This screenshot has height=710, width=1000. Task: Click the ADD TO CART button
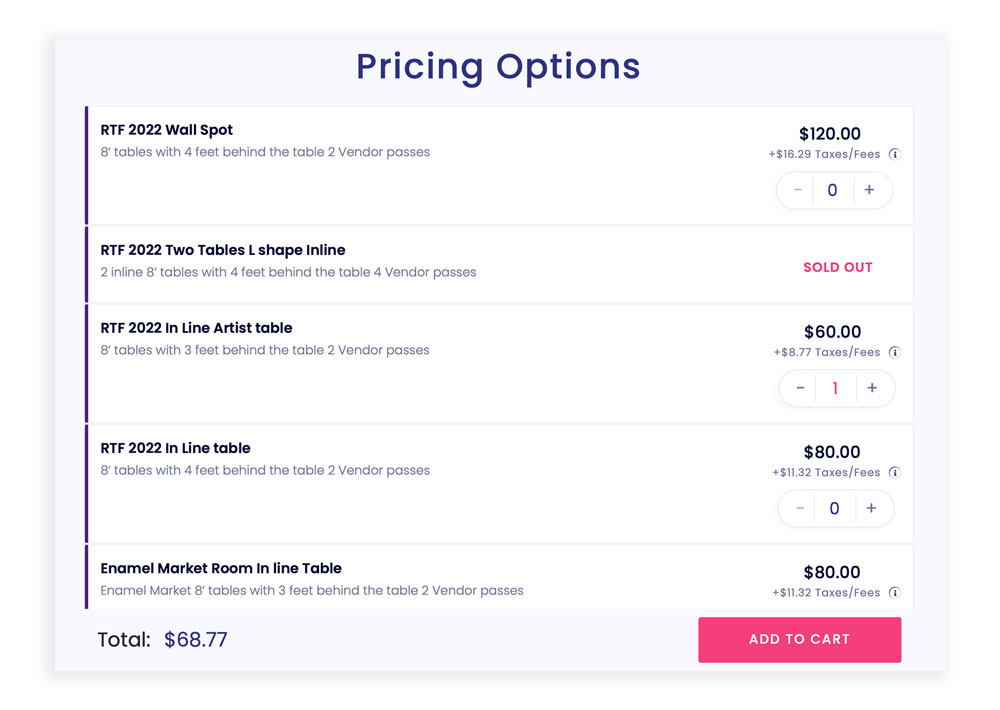point(799,639)
